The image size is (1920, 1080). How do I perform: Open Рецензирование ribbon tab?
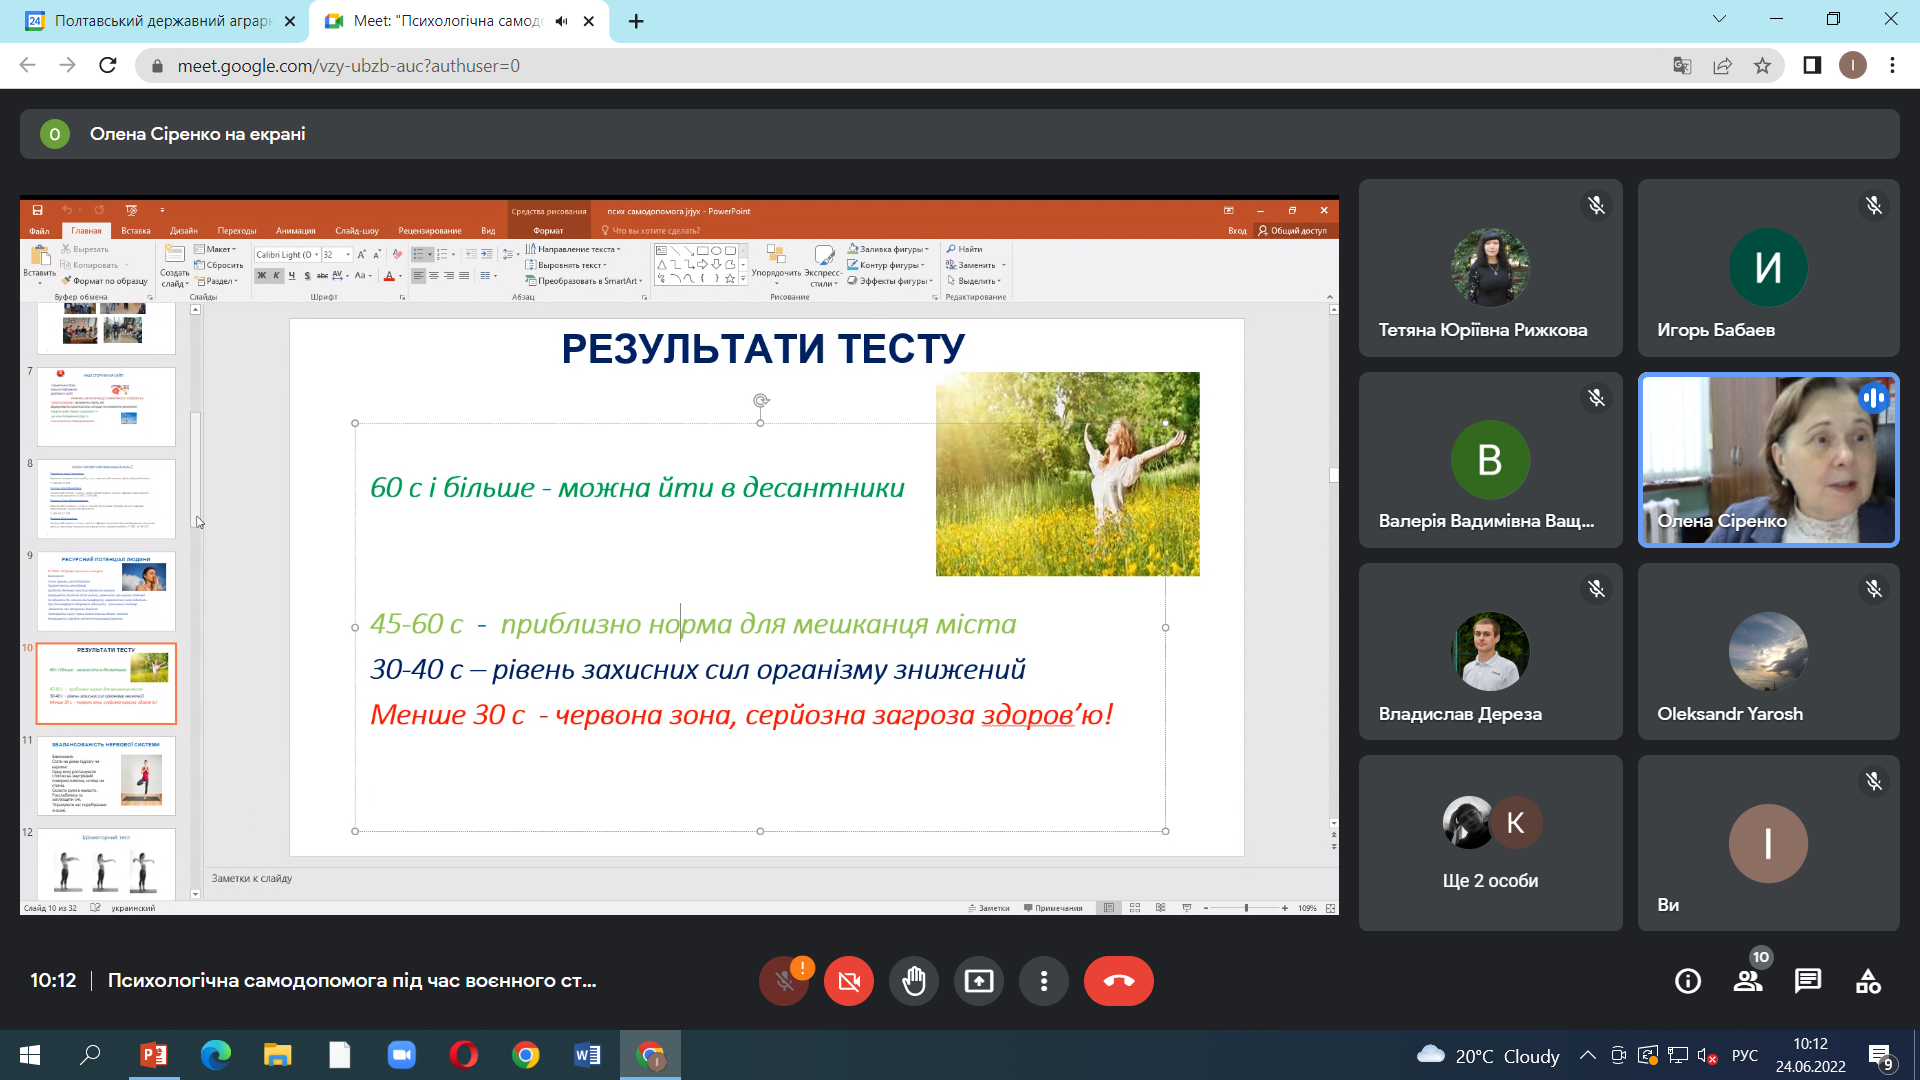point(430,230)
